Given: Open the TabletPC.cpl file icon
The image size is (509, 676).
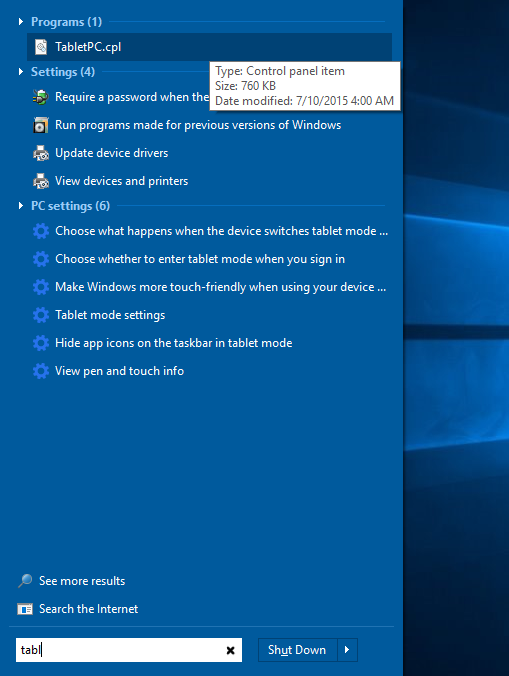Looking at the screenshot, I should [x=41, y=47].
